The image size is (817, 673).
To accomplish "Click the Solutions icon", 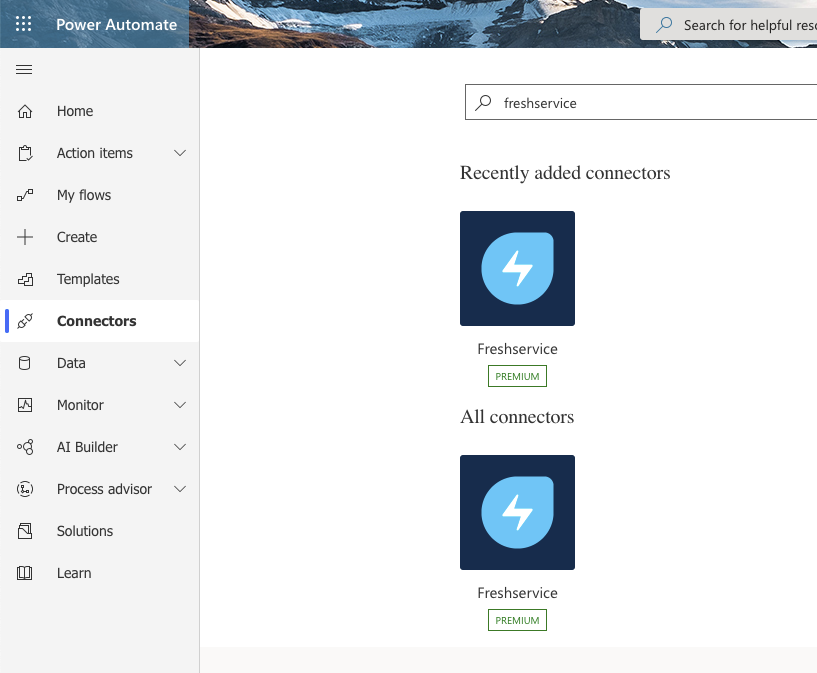I will pyautogui.click(x=24, y=531).
